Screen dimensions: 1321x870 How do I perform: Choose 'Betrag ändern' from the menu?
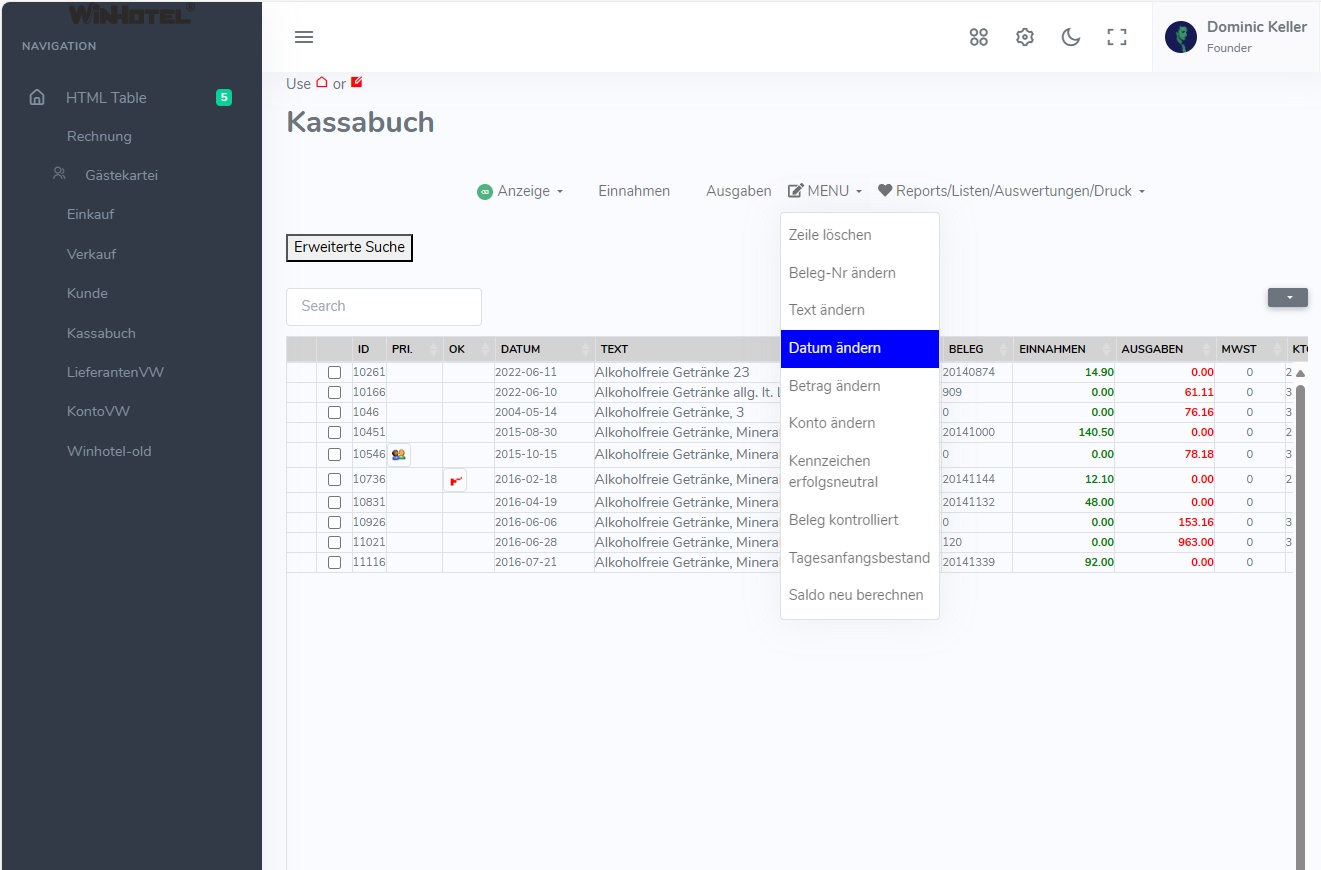pos(860,386)
